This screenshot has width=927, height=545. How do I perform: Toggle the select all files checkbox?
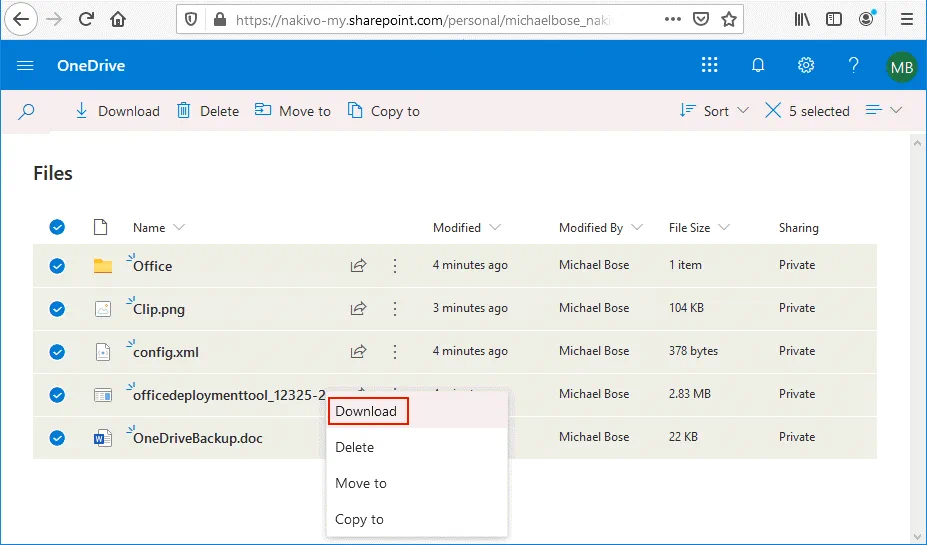(x=57, y=228)
